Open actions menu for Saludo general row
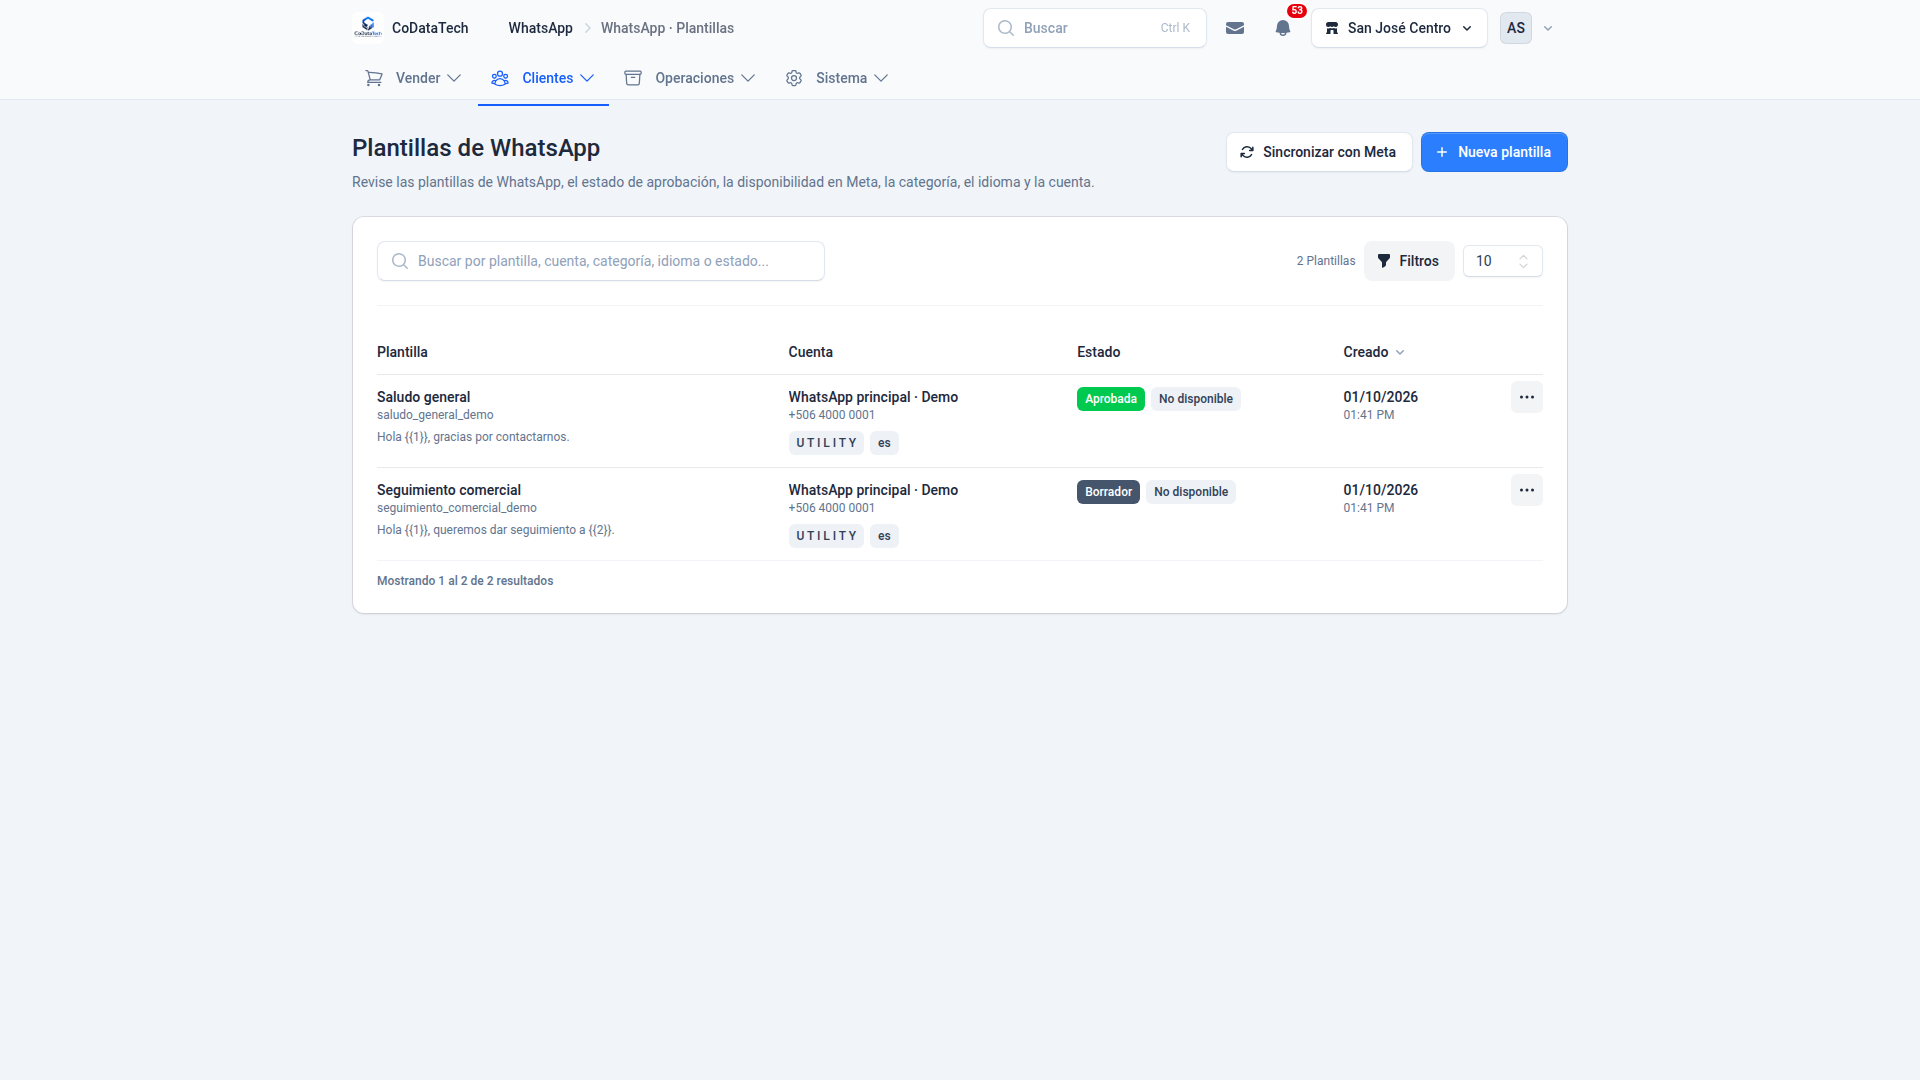This screenshot has width=1920, height=1080. point(1526,397)
